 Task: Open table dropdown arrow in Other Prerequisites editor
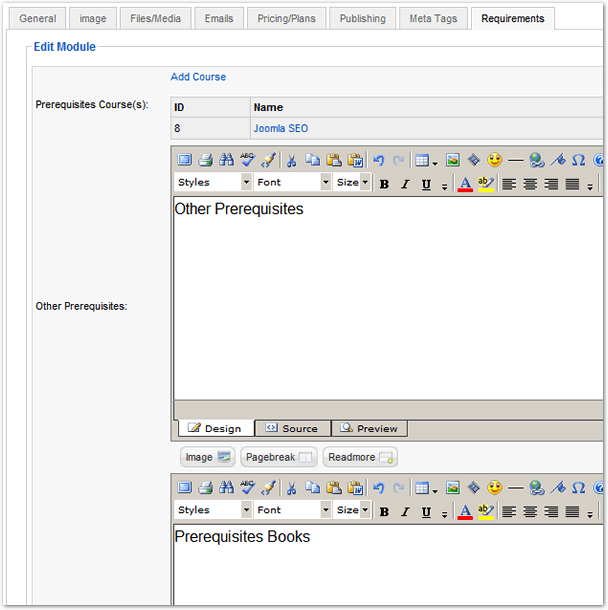point(435,163)
